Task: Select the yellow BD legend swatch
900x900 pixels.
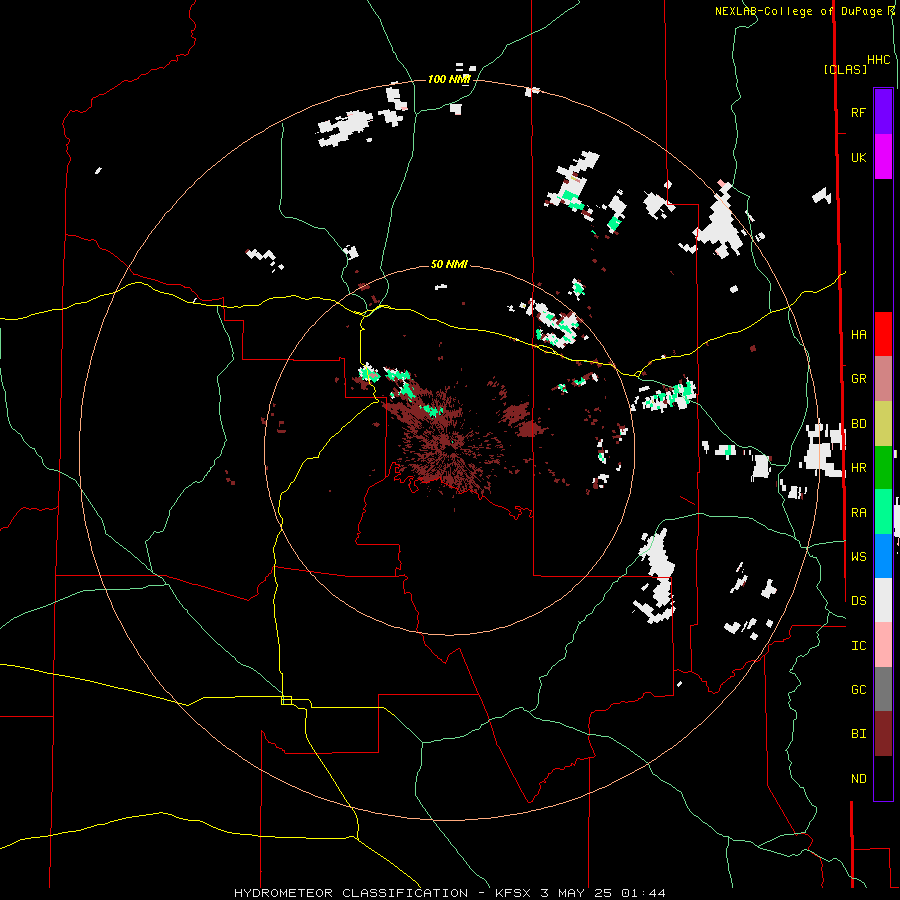Action: click(x=883, y=424)
